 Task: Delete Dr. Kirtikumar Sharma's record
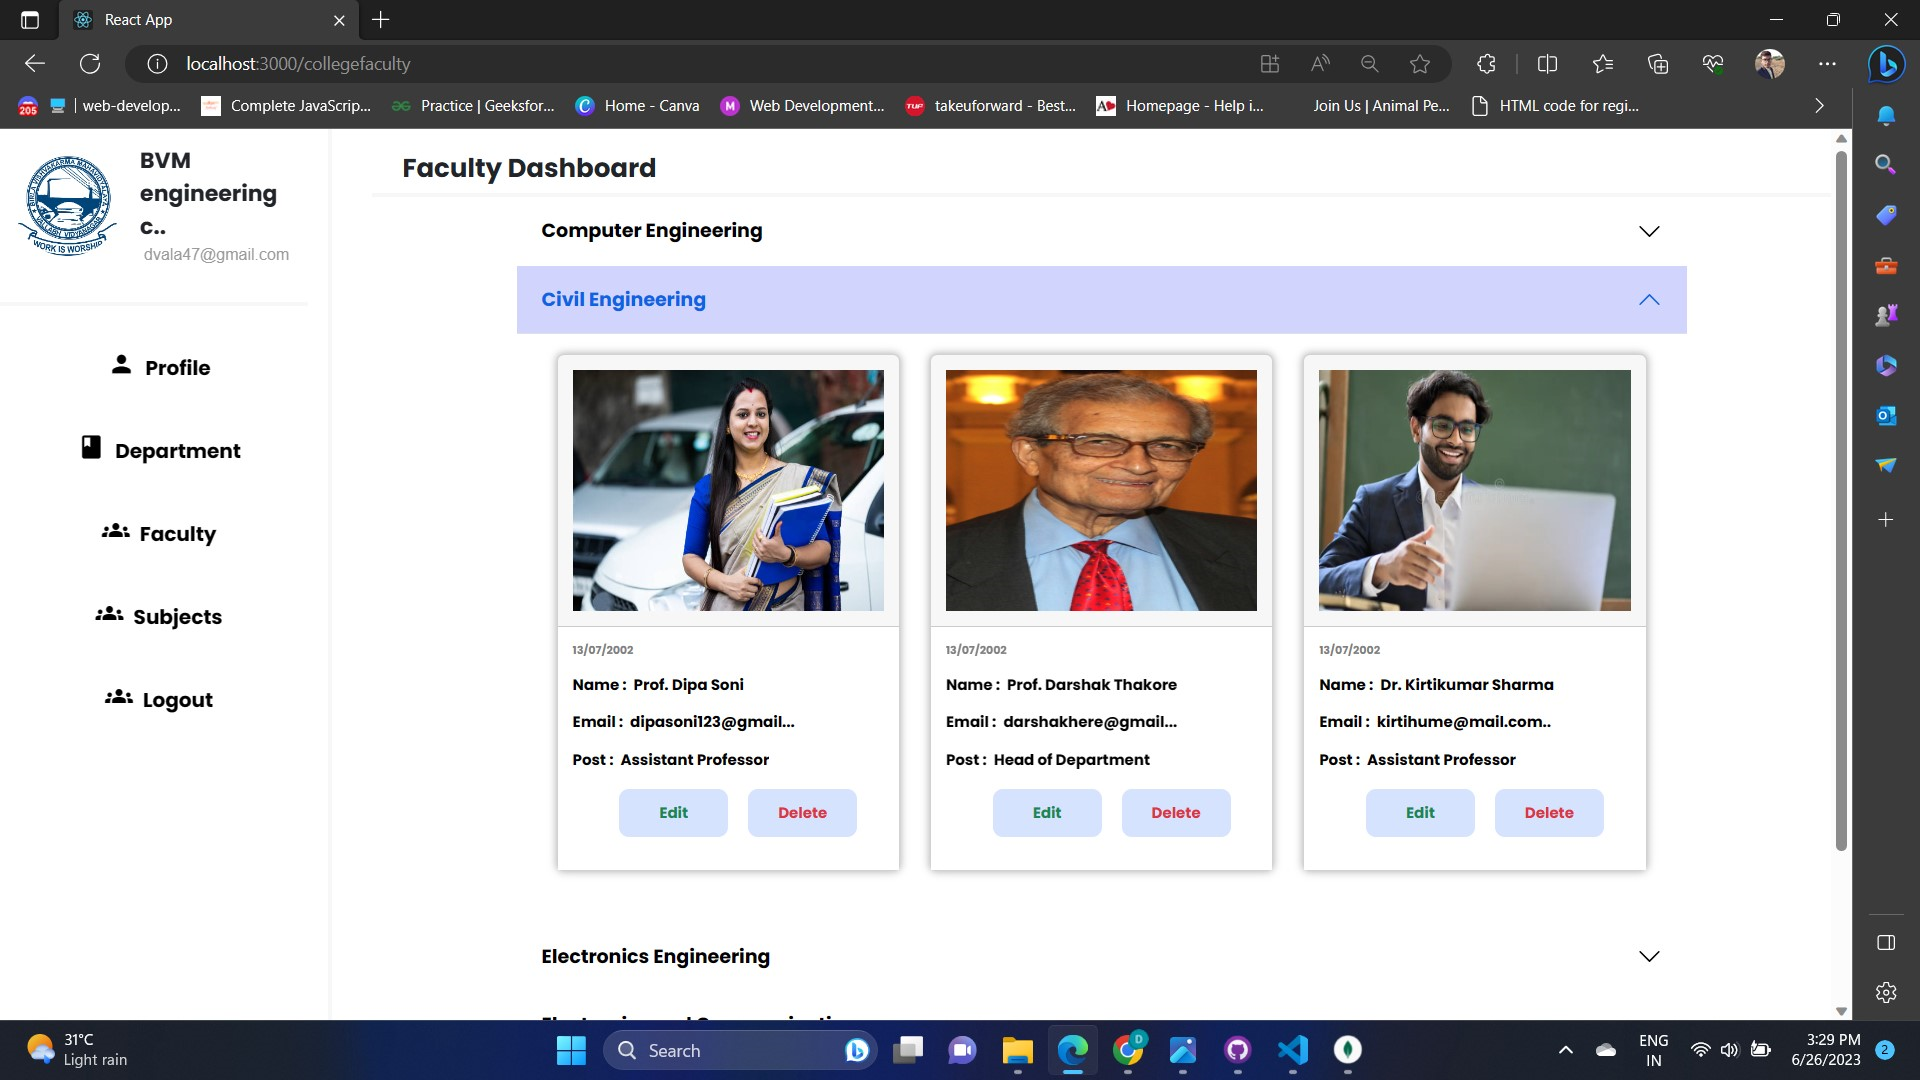coord(1548,812)
